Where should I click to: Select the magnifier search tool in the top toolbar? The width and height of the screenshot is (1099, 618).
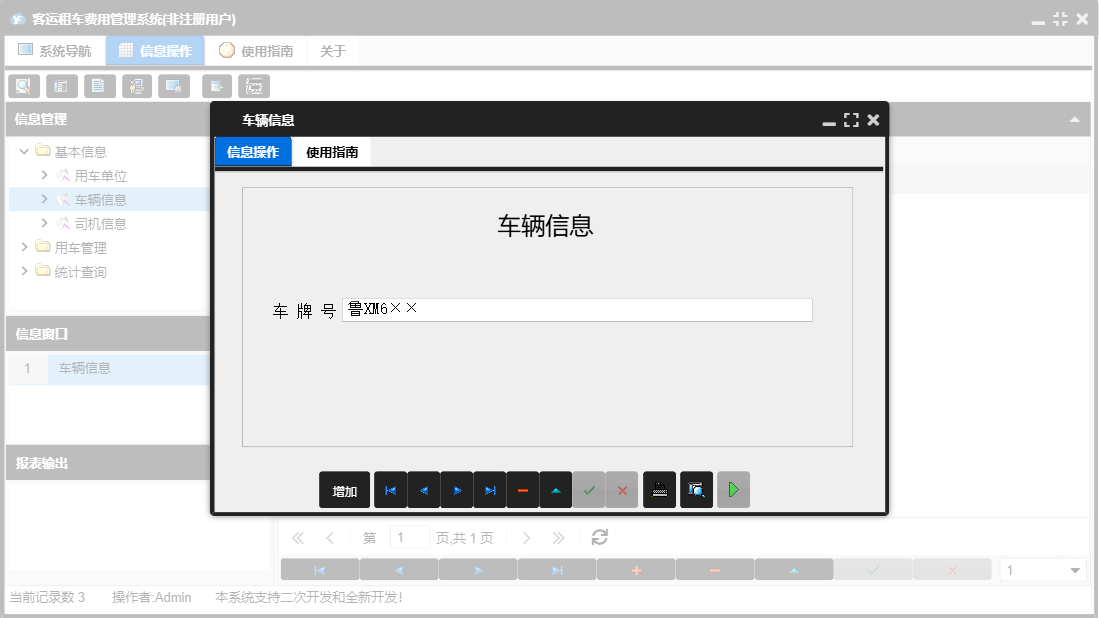coord(24,86)
